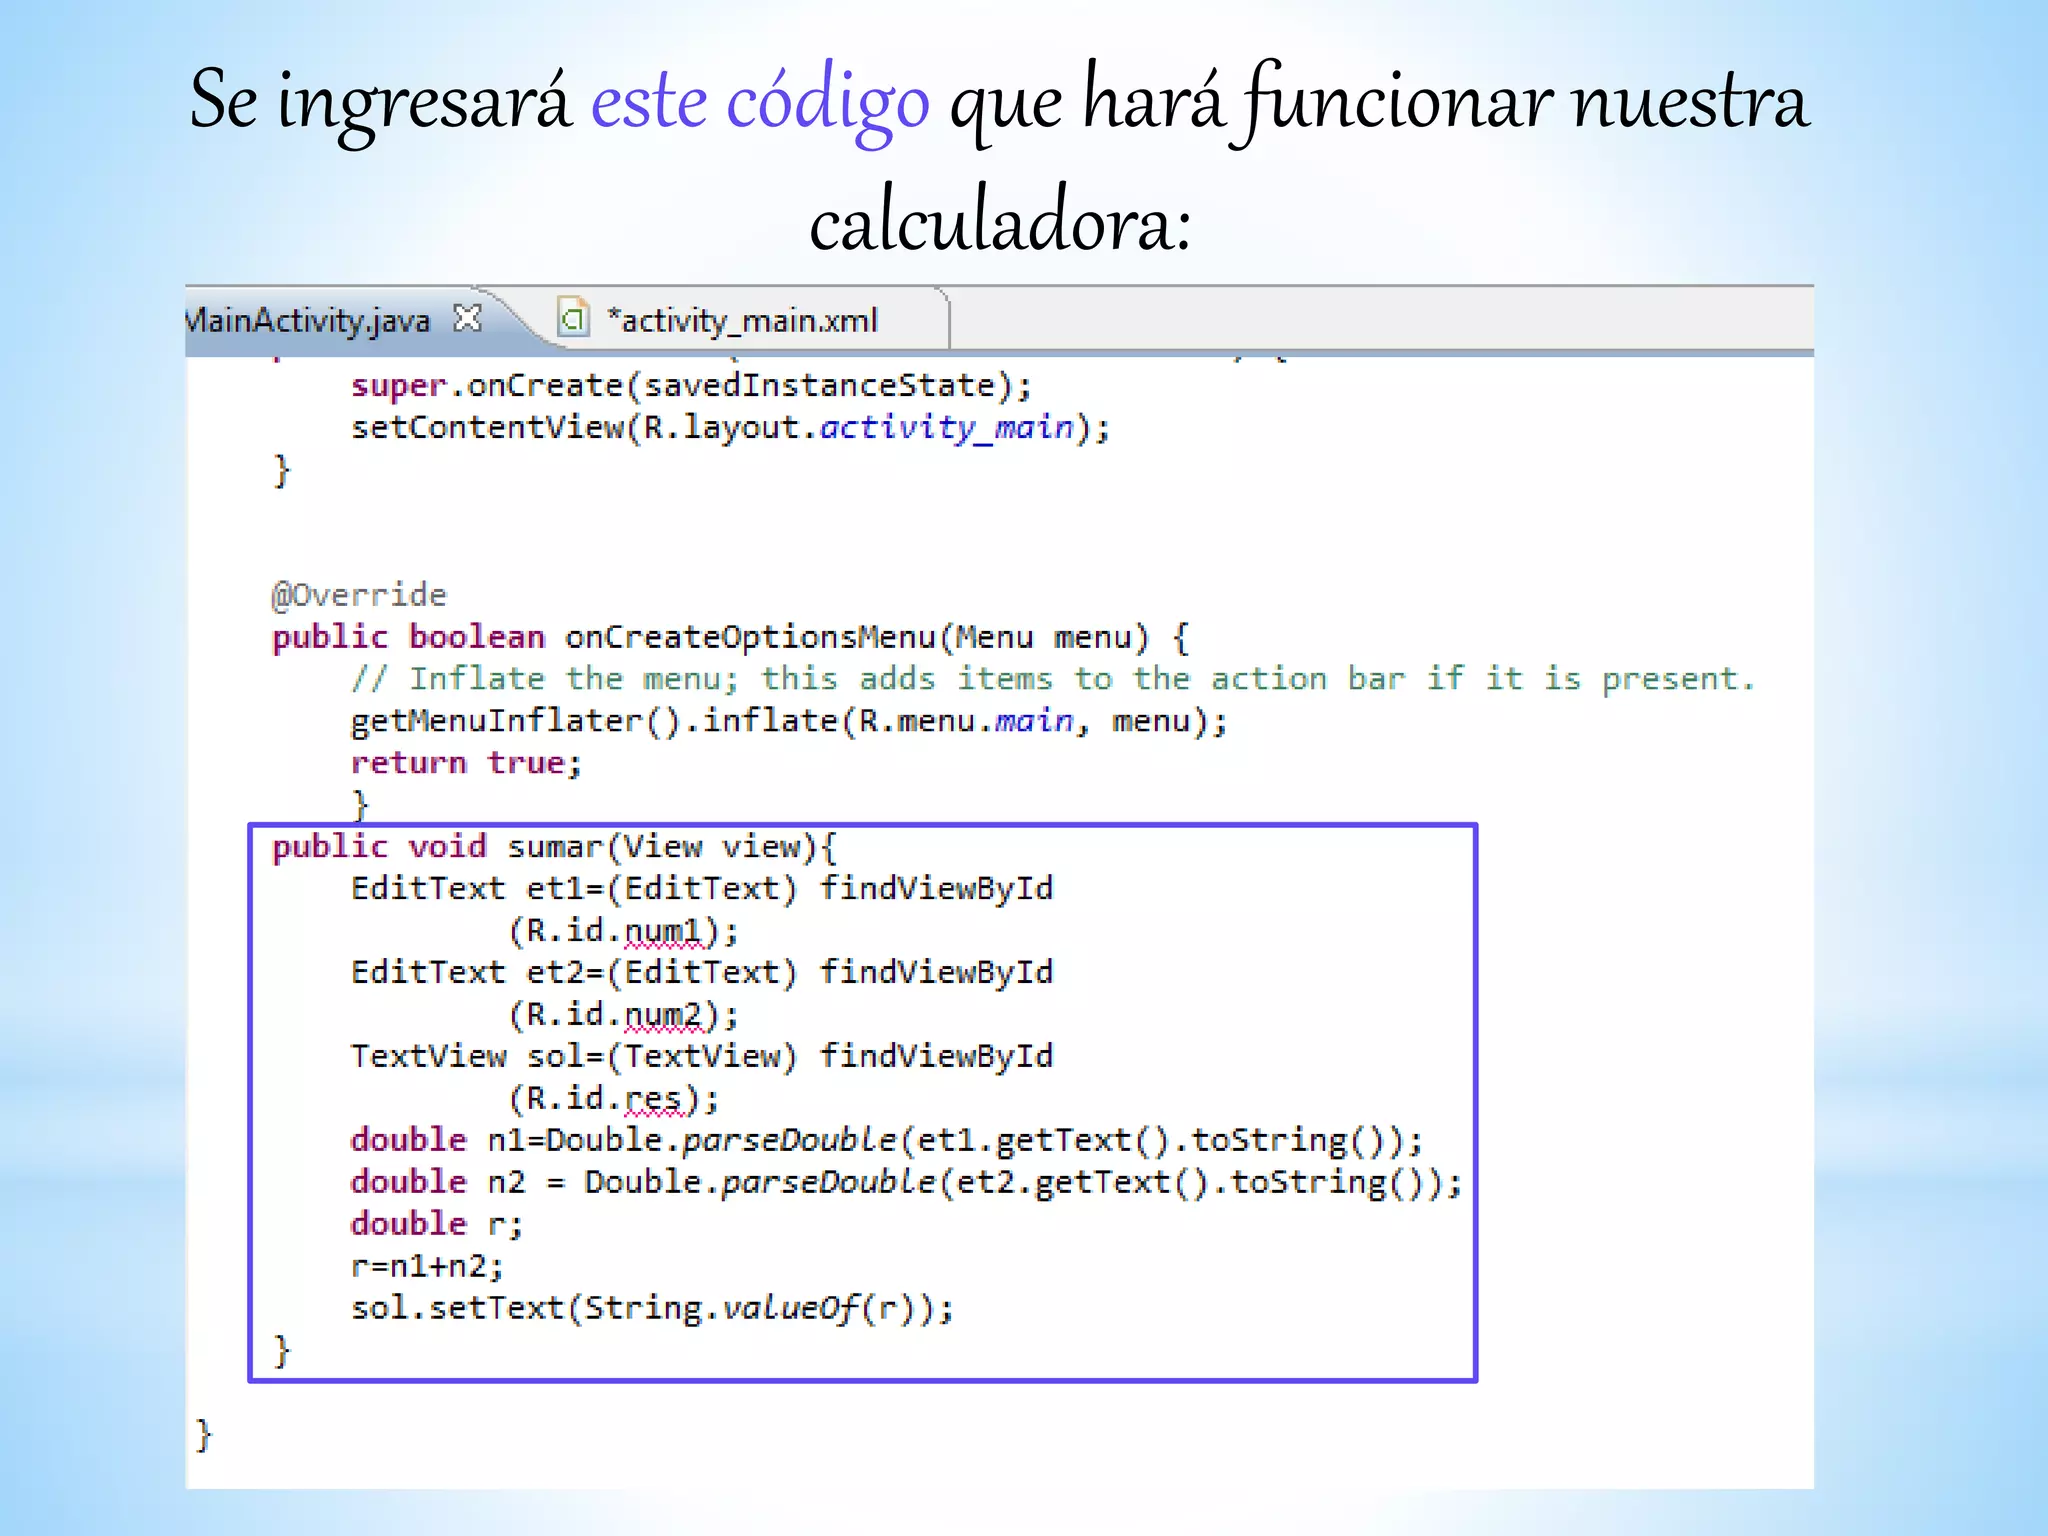Click the 'double n1=Double.parseDouble' line

pos(887,1141)
